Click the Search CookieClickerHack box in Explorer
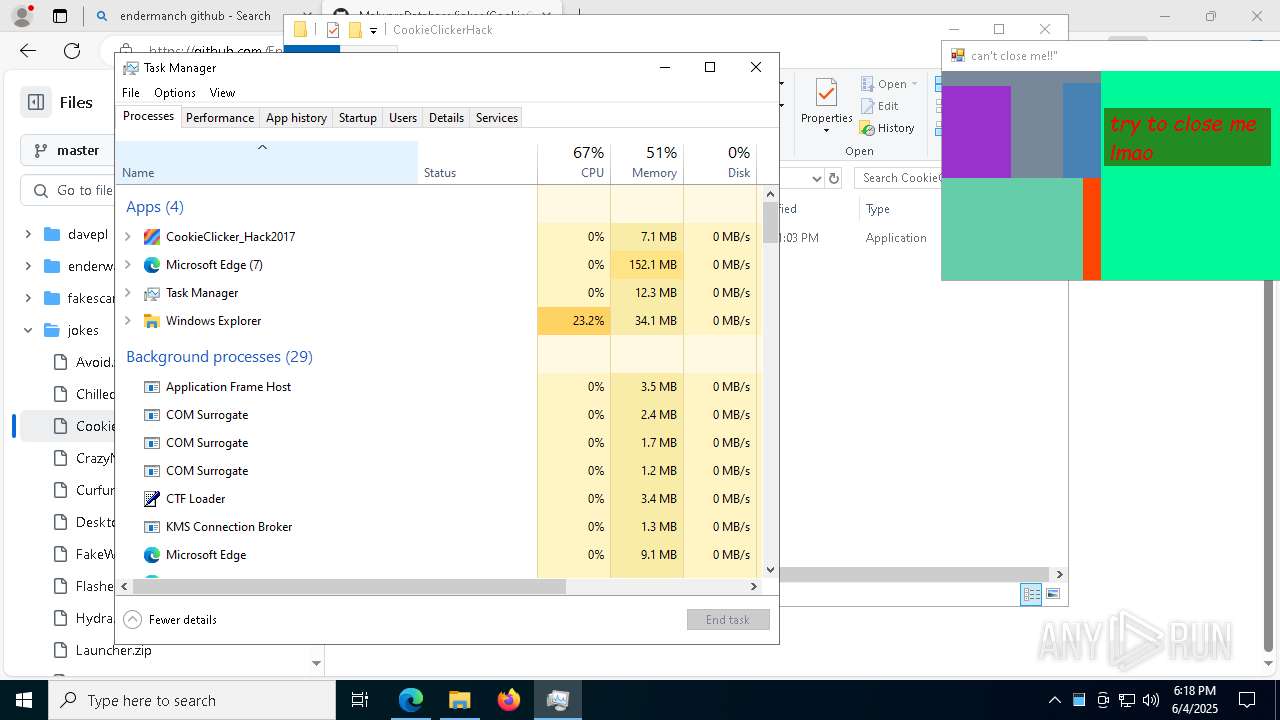The image size is (1280, 720). [x=900, y=178]
